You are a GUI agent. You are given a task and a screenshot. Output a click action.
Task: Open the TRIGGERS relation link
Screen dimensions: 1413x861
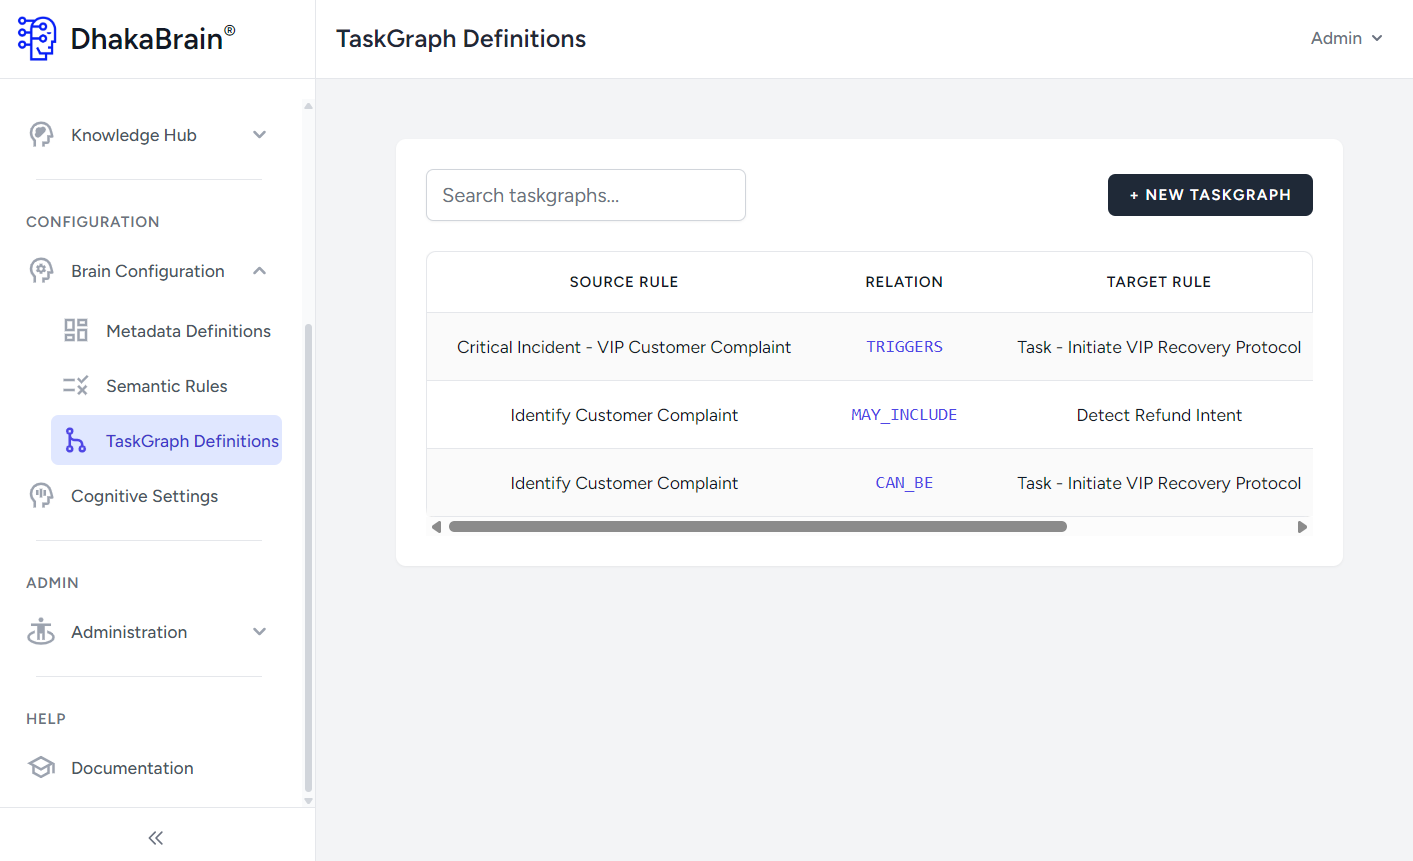point(904,346)
